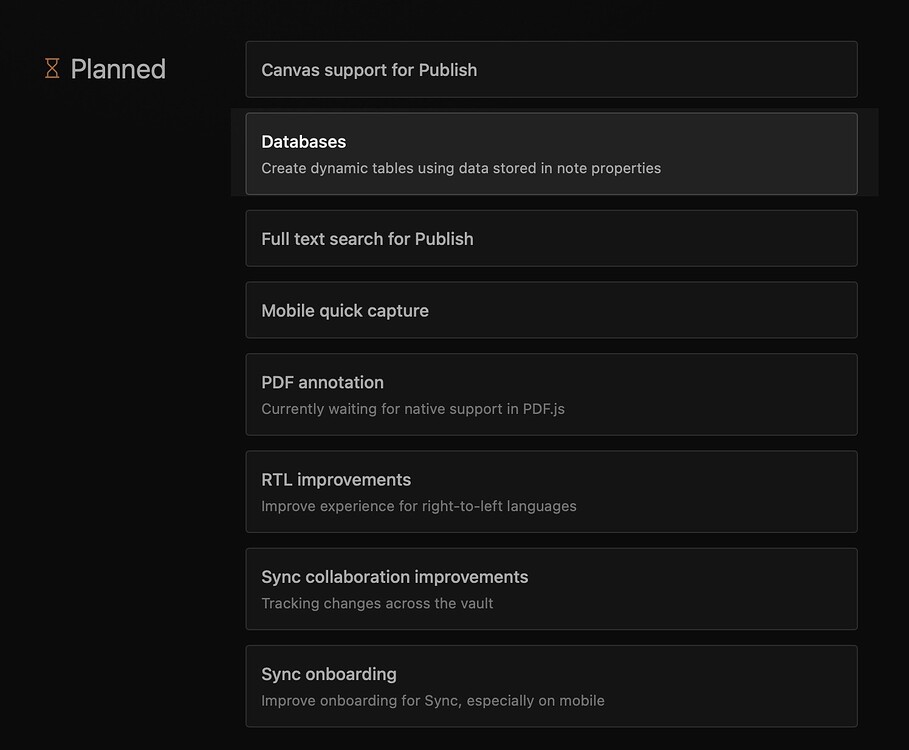Select the Full text search for Publish card
909x750 pixels.
(551, 238)
